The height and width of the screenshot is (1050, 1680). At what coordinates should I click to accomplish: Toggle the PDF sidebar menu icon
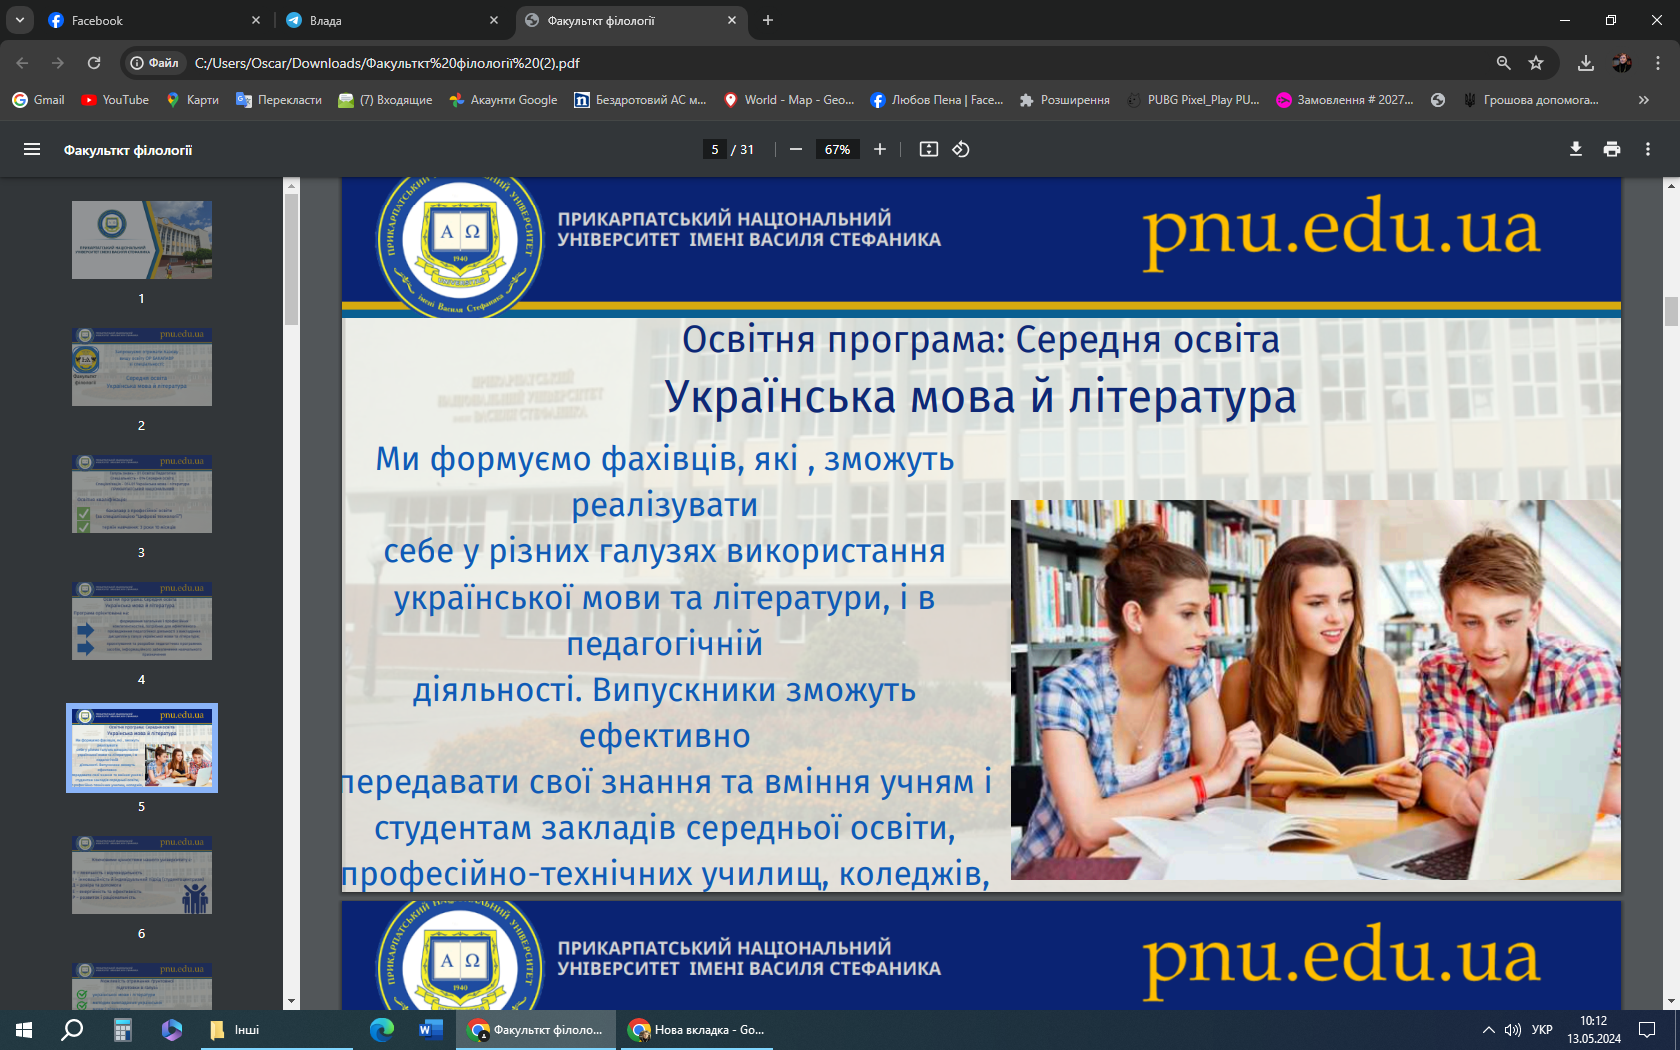pos(32,149)
